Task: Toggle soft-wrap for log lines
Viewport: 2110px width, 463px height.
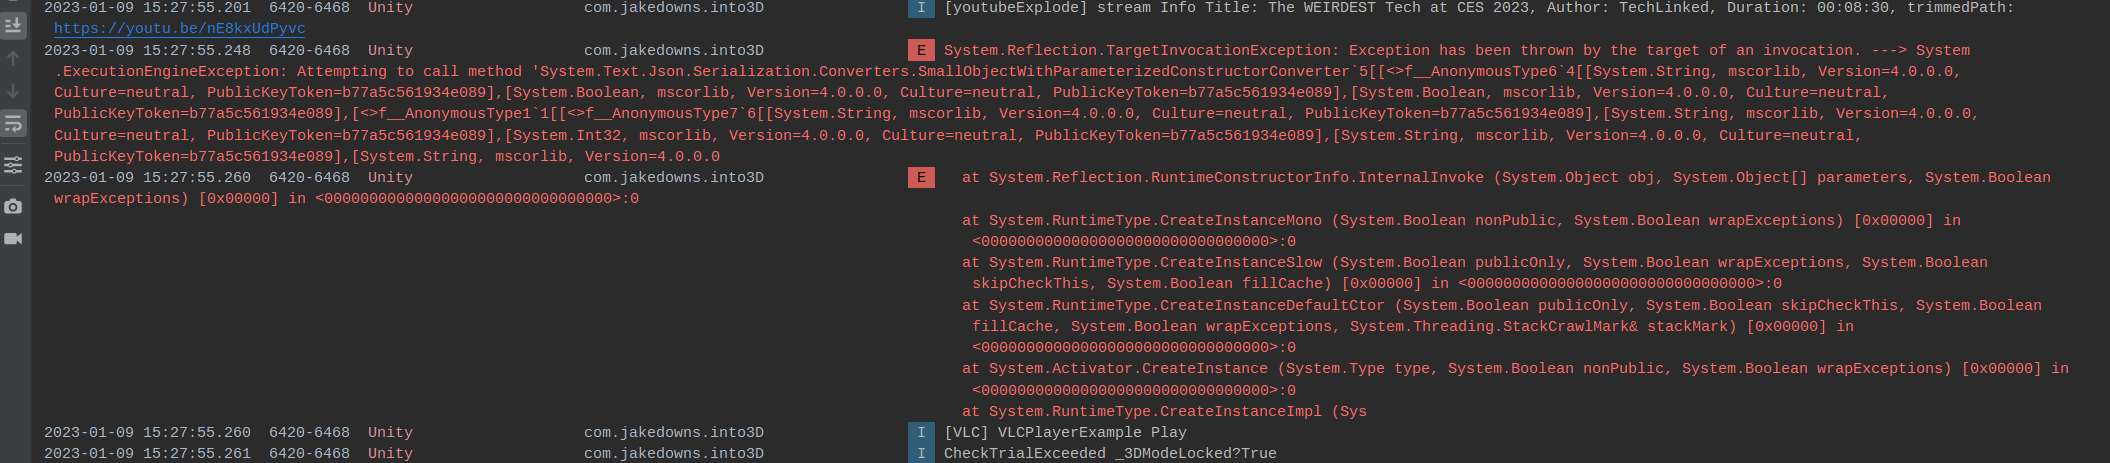Action: coord(13,124)
